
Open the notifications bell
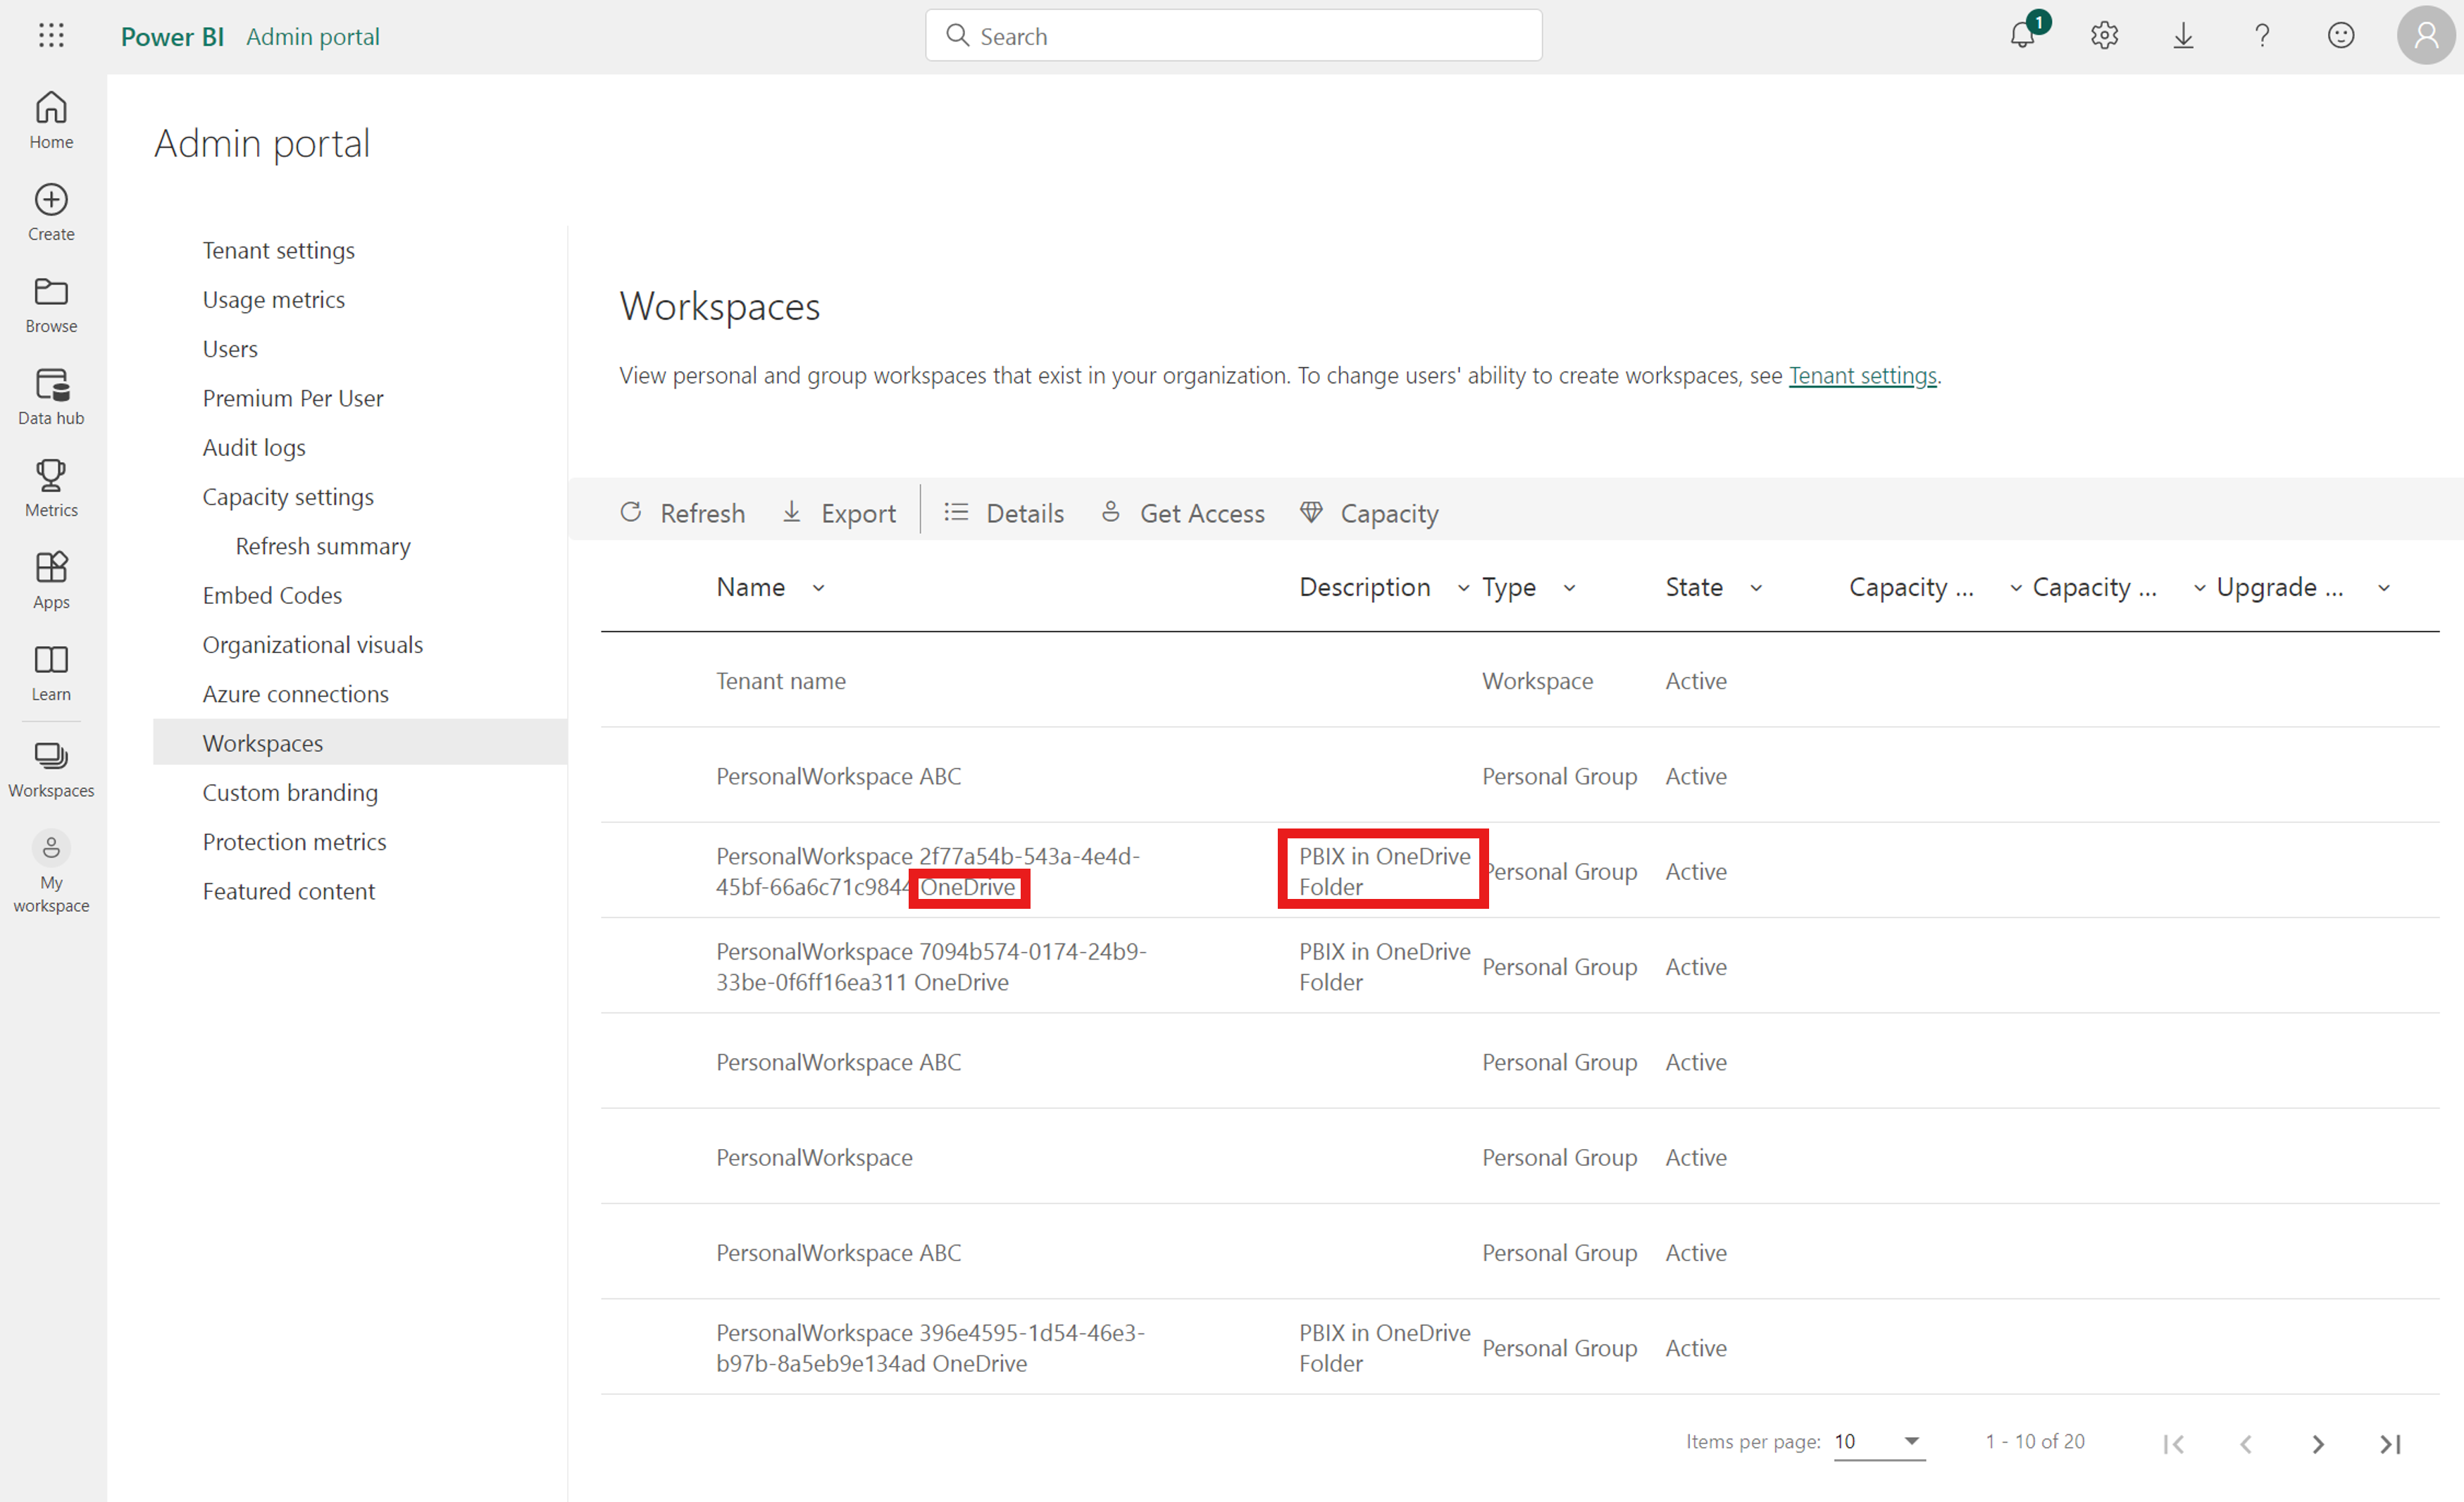pos(2022,36)
